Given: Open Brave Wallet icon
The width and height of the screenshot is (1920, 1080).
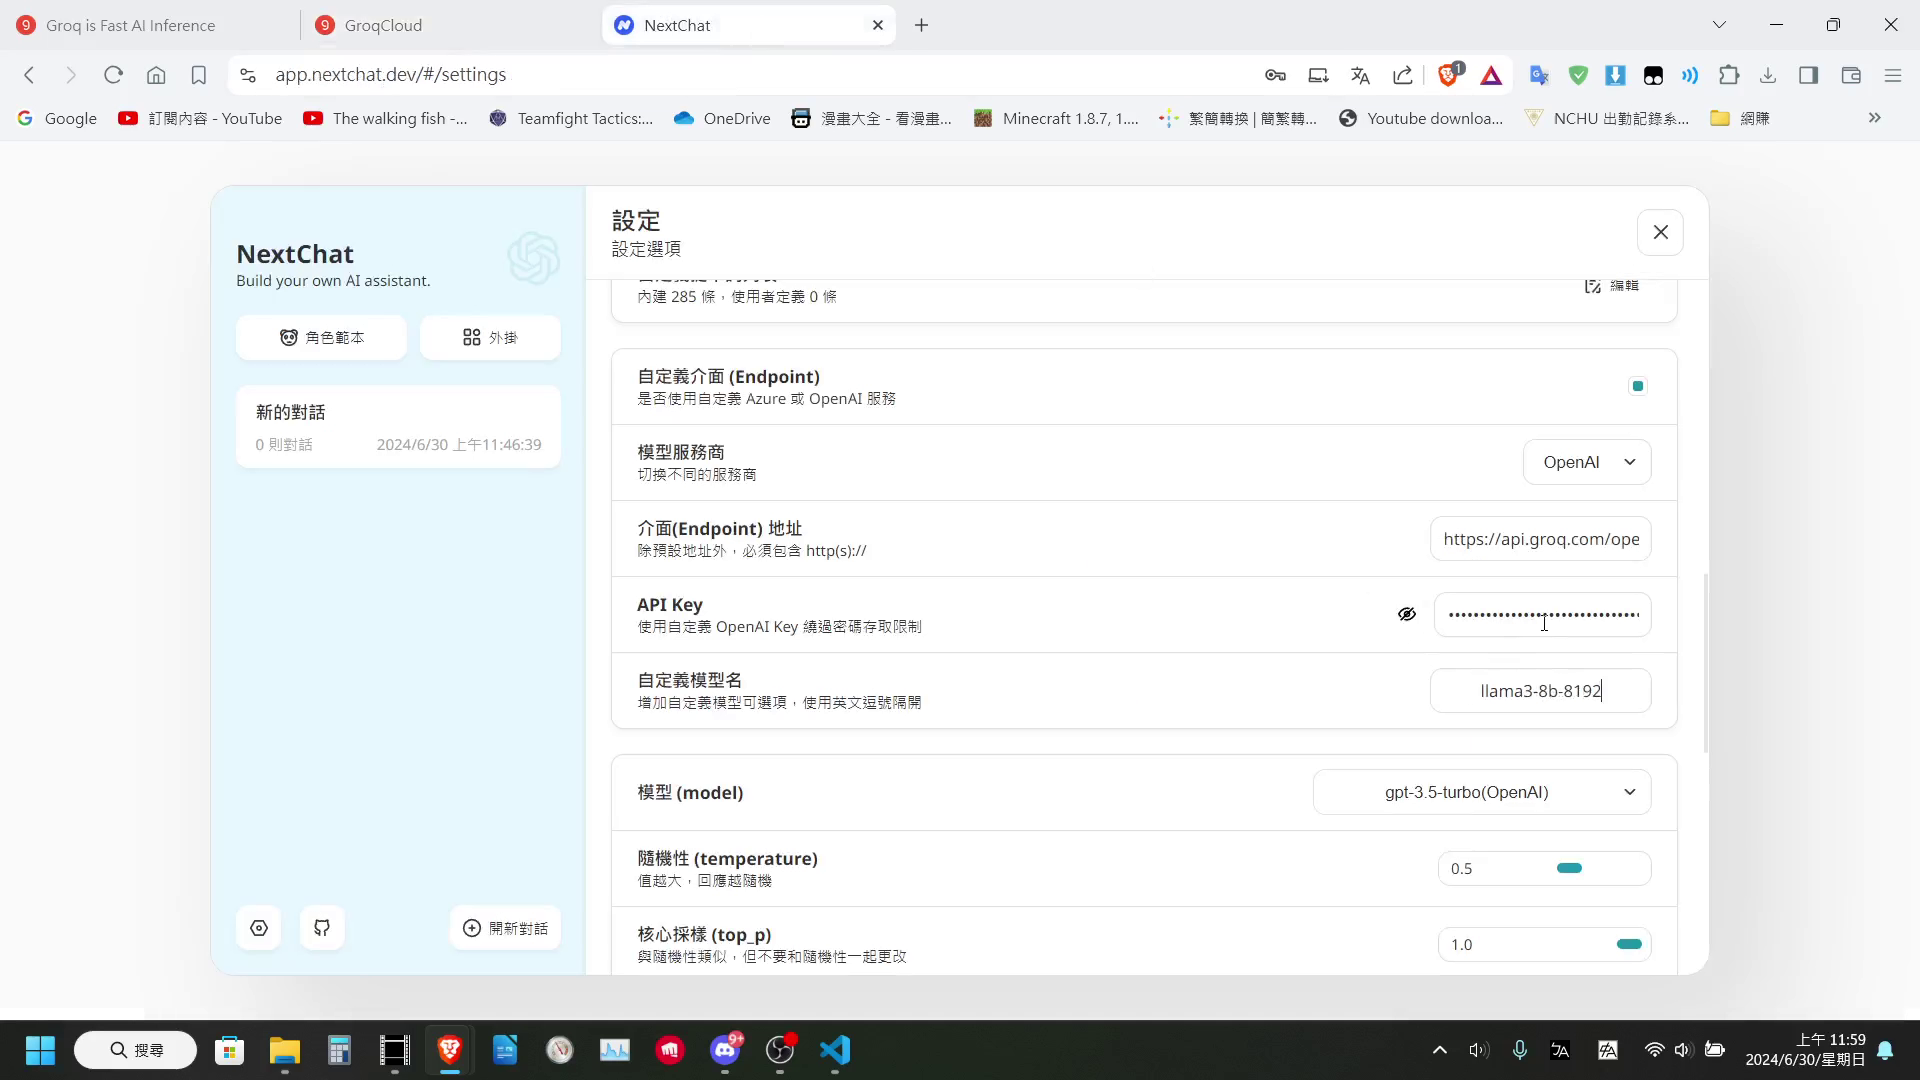Looking at the screenshot, I should click(1851, 75).
